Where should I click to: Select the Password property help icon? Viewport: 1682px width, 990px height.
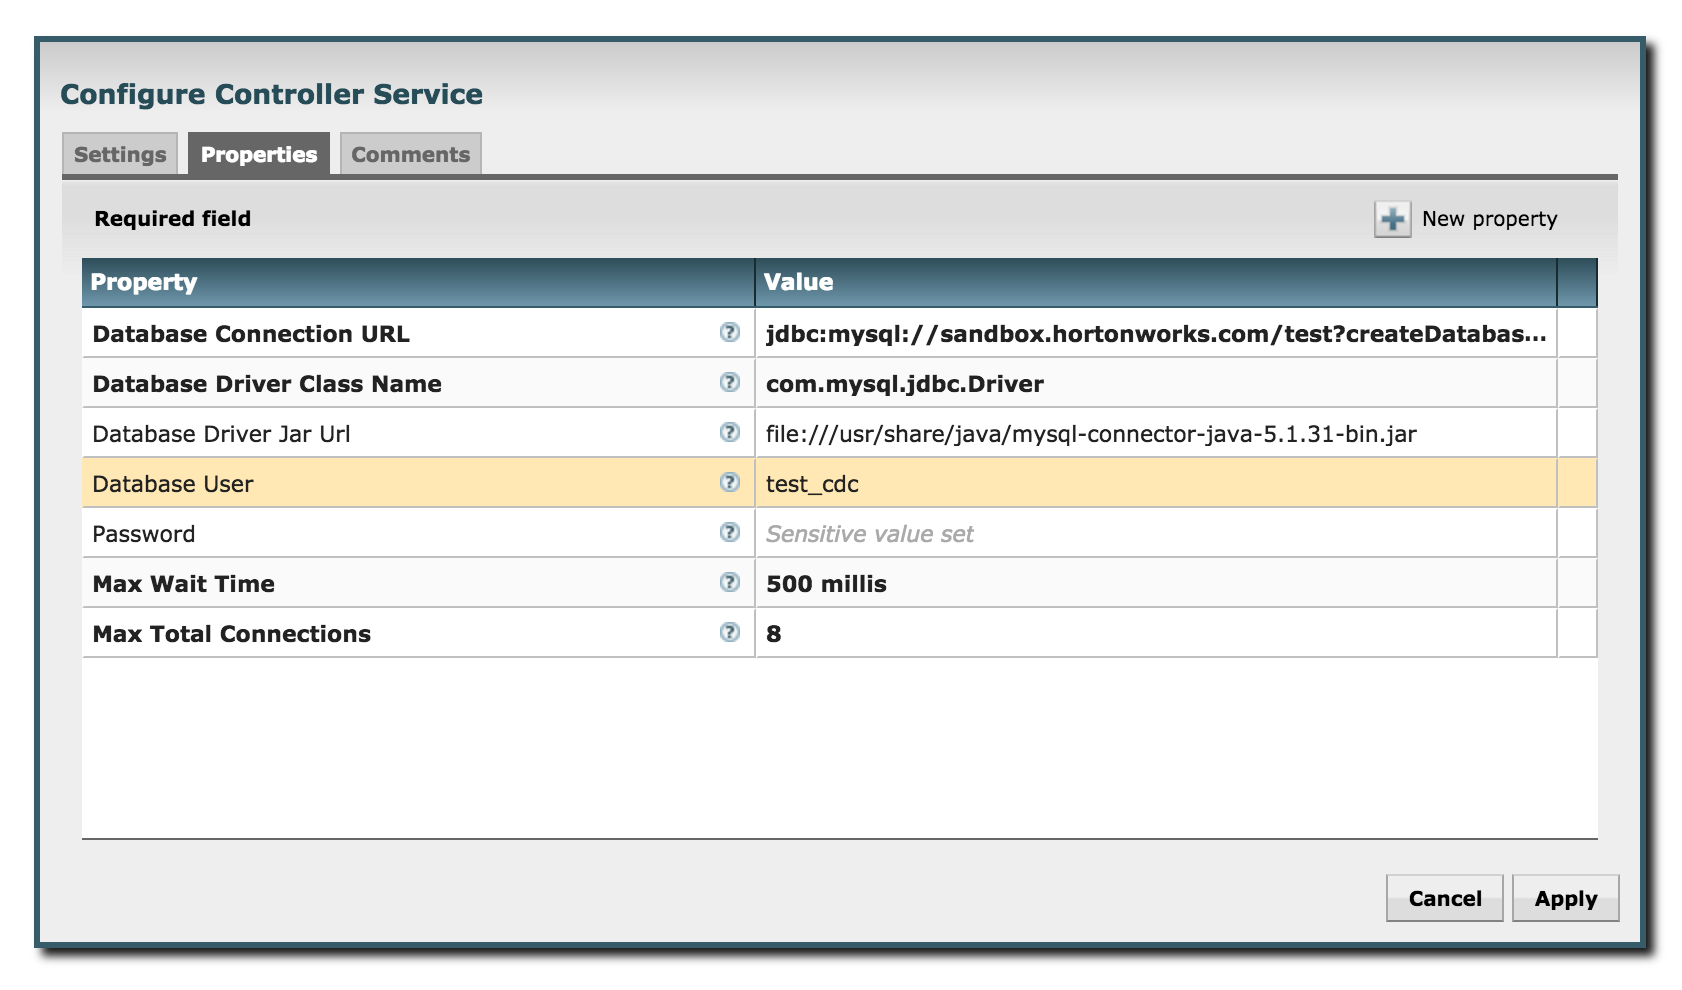coord(730,533)
